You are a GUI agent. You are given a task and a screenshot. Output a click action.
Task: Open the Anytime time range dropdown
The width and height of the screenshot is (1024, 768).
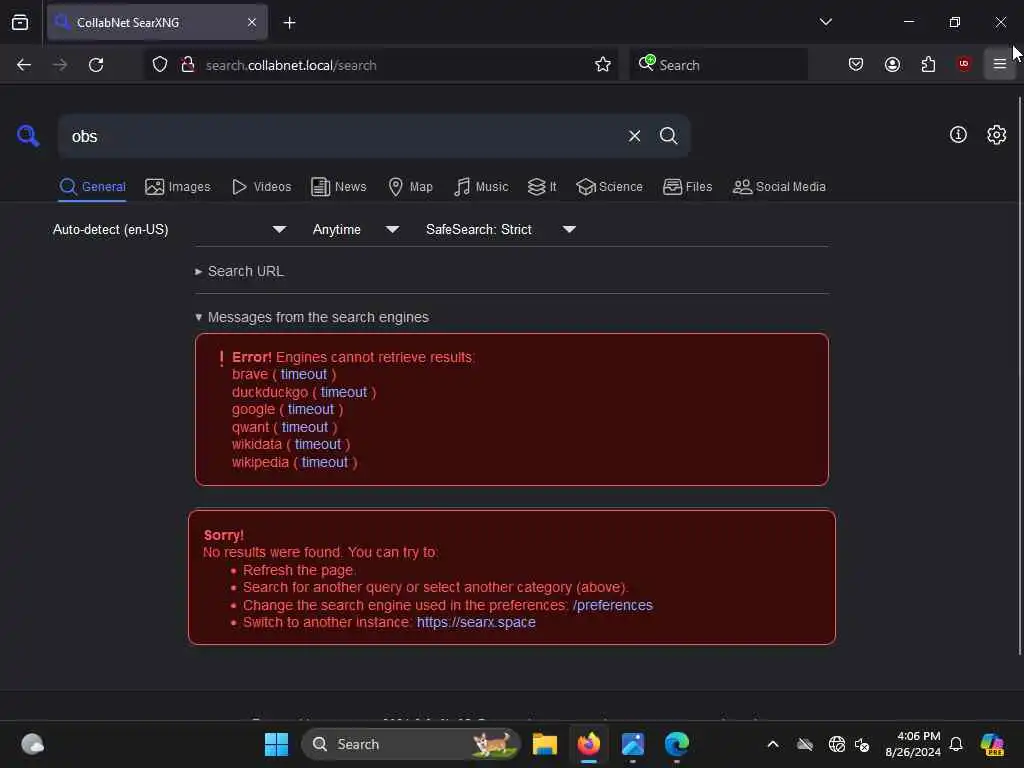(355, 229)
